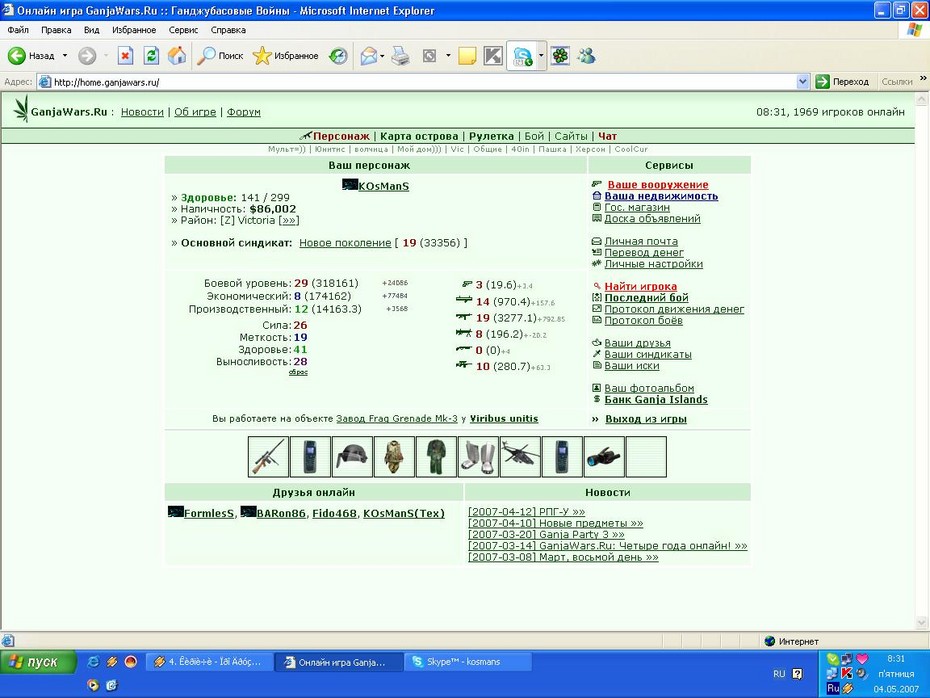
Task: Click the Mail envelope toolbar icon
Action: [x=368, y=56]
